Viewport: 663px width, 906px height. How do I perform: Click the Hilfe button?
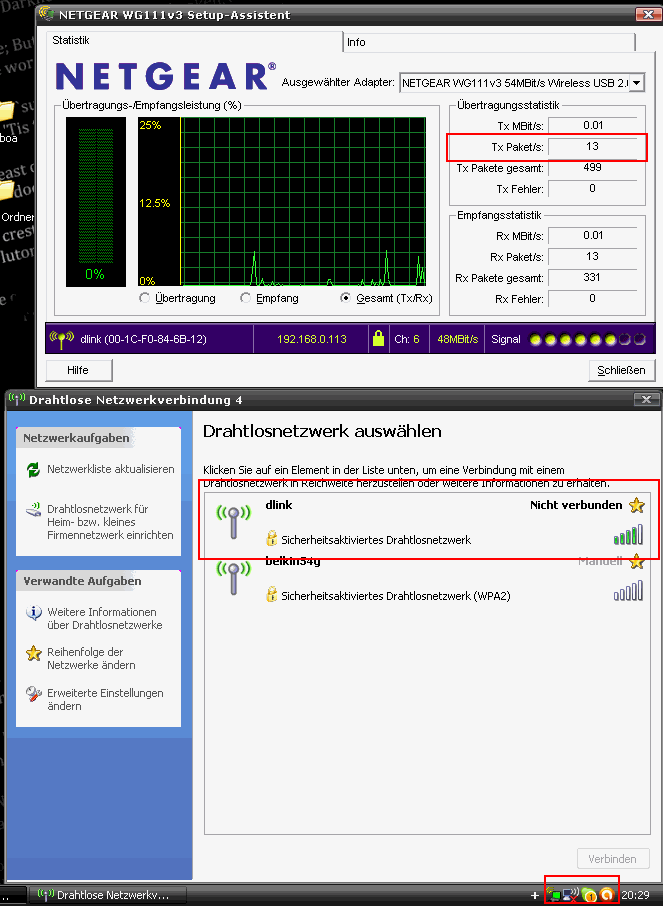[x=78, y=370]
